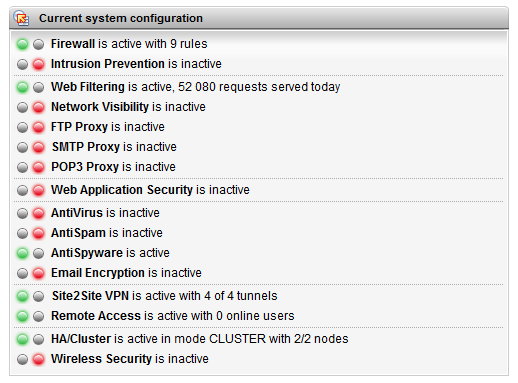Click the grey light beside SMTP Proxy
This screenshot has height=383, width=518.
click(x=22, y=147)
